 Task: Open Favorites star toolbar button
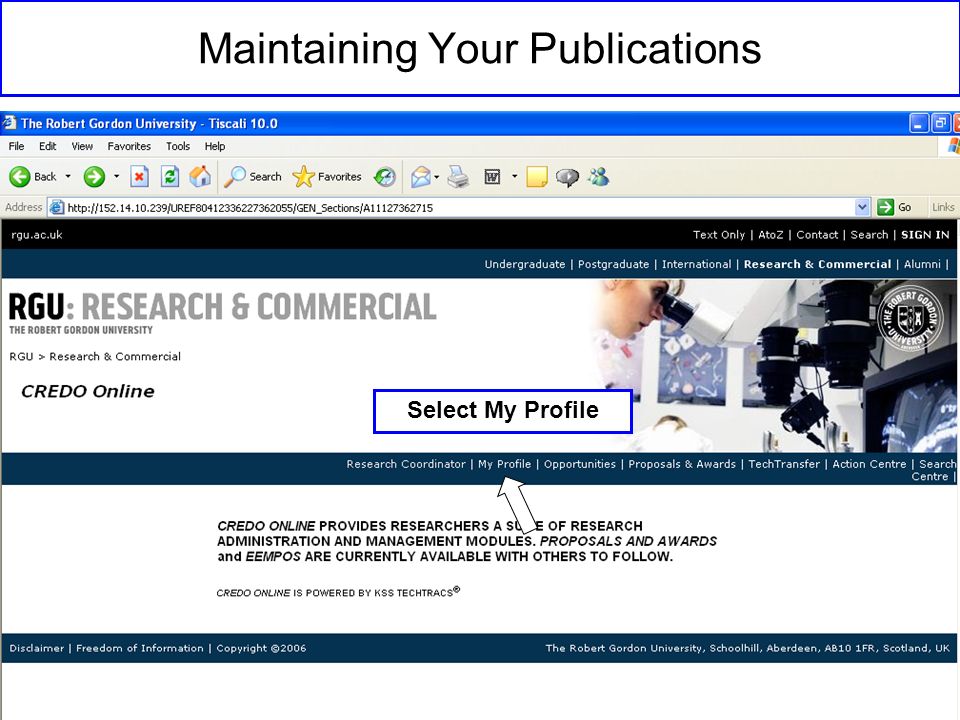327,177
